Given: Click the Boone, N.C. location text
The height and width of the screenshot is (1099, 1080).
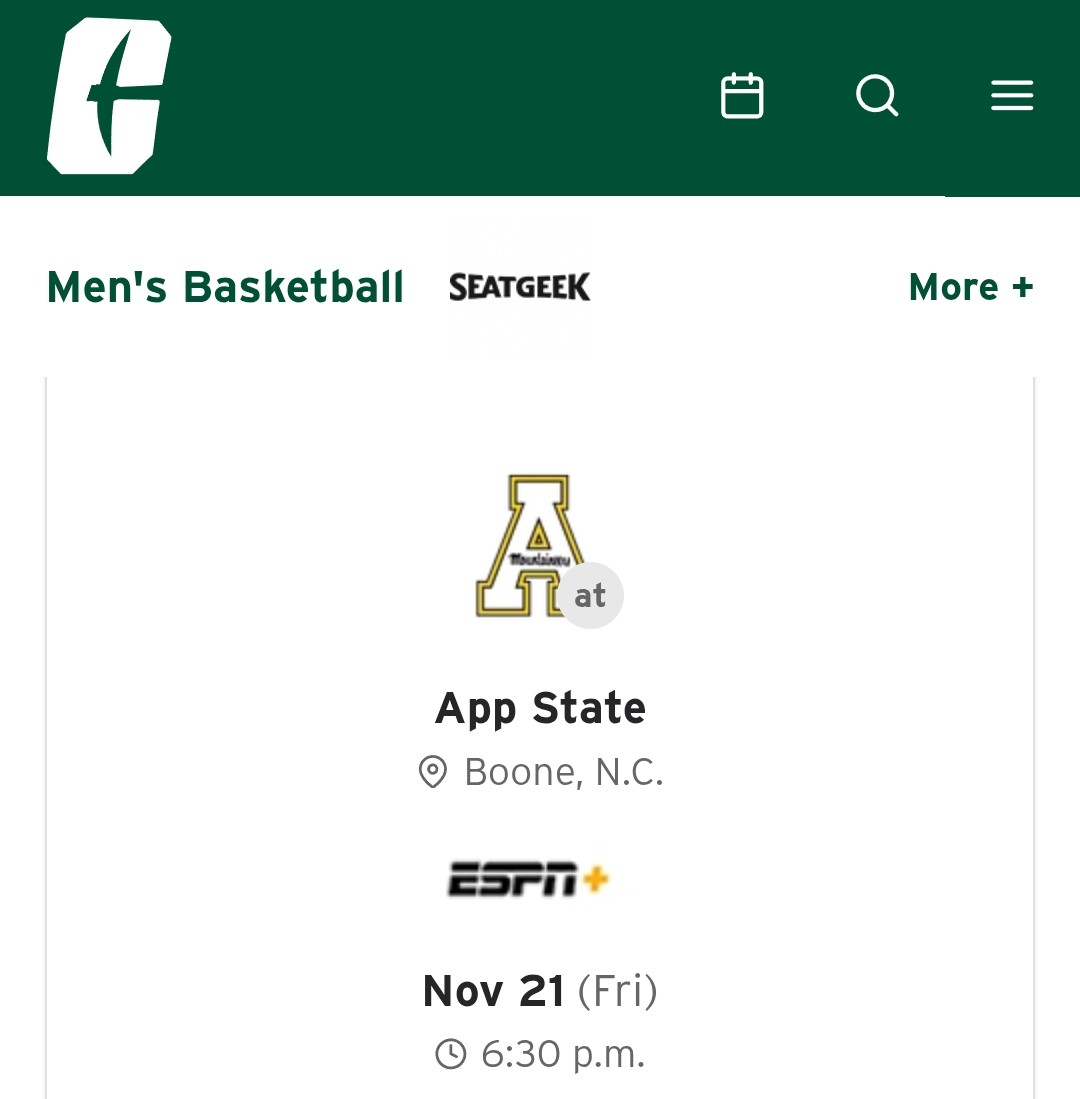Looking at the screenshot, I should point(564,772).
